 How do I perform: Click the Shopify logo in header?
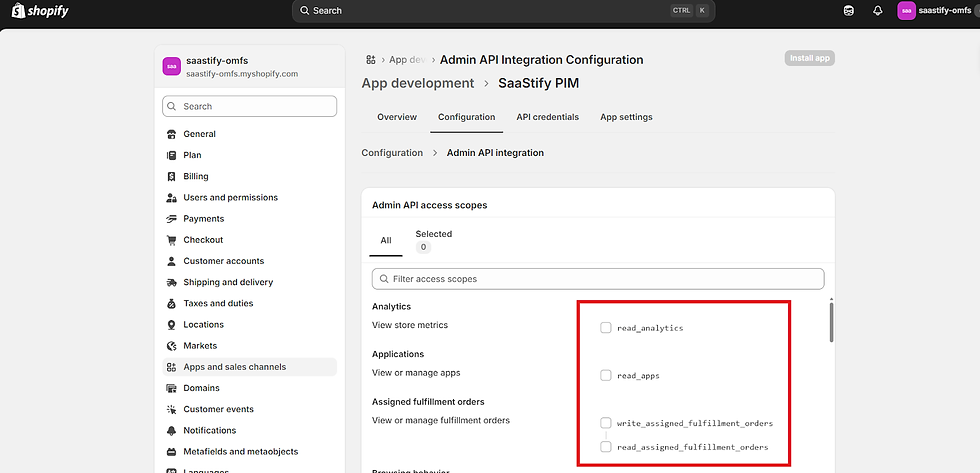41,11
